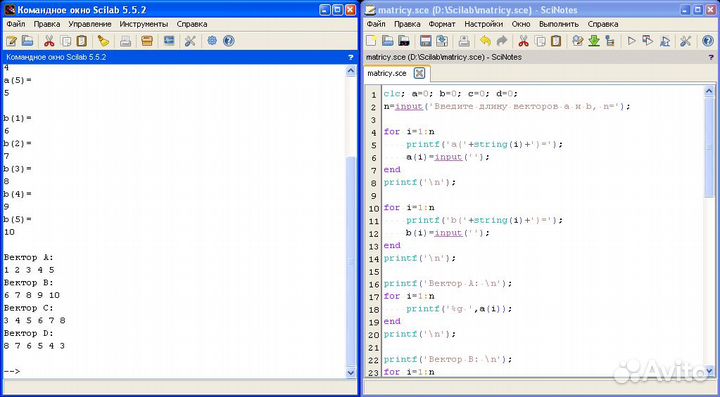Open Файл menu in SciNotes

(x=376, y=24)
